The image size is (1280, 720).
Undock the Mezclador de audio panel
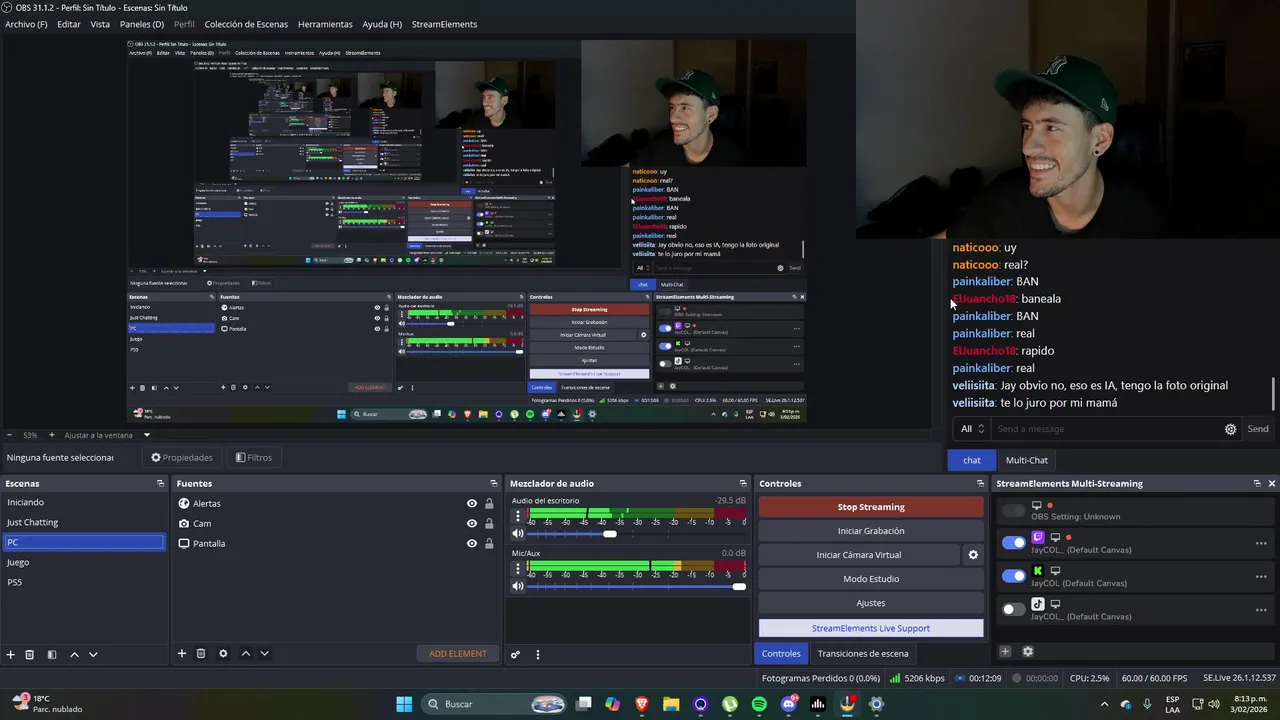(x=743, y=484)
